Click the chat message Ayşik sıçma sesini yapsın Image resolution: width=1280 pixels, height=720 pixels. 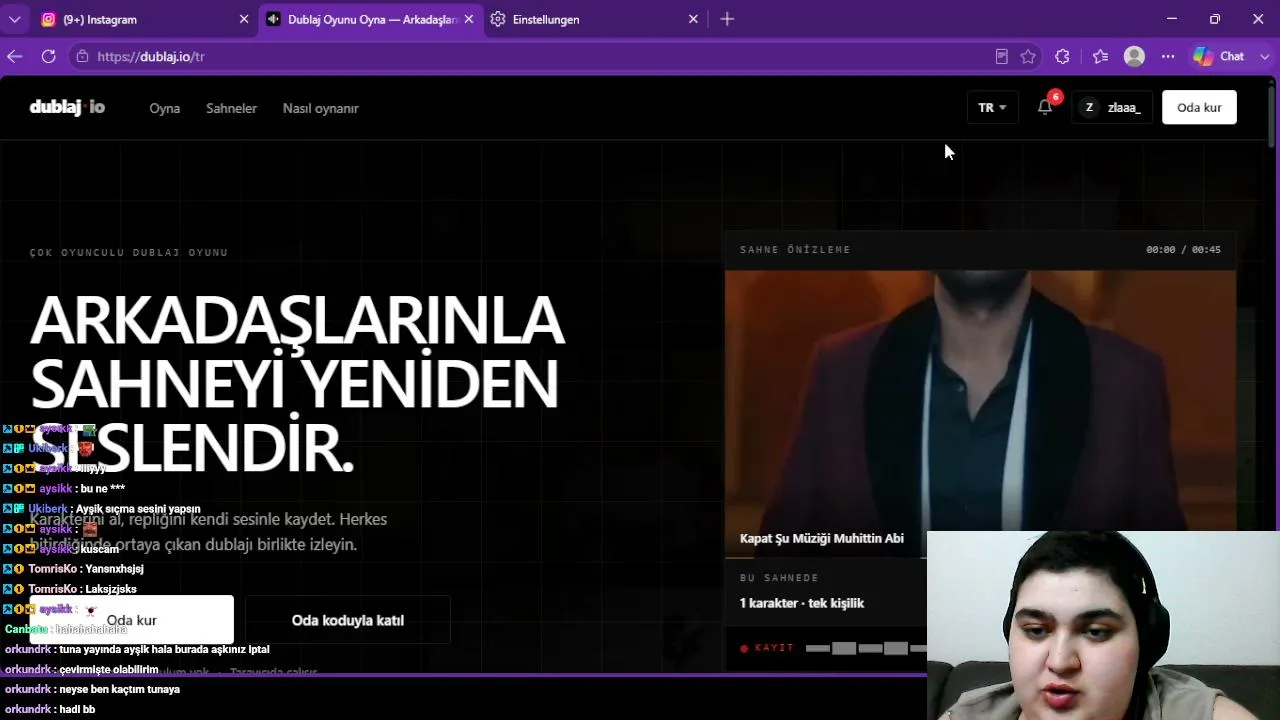[138, 509]
